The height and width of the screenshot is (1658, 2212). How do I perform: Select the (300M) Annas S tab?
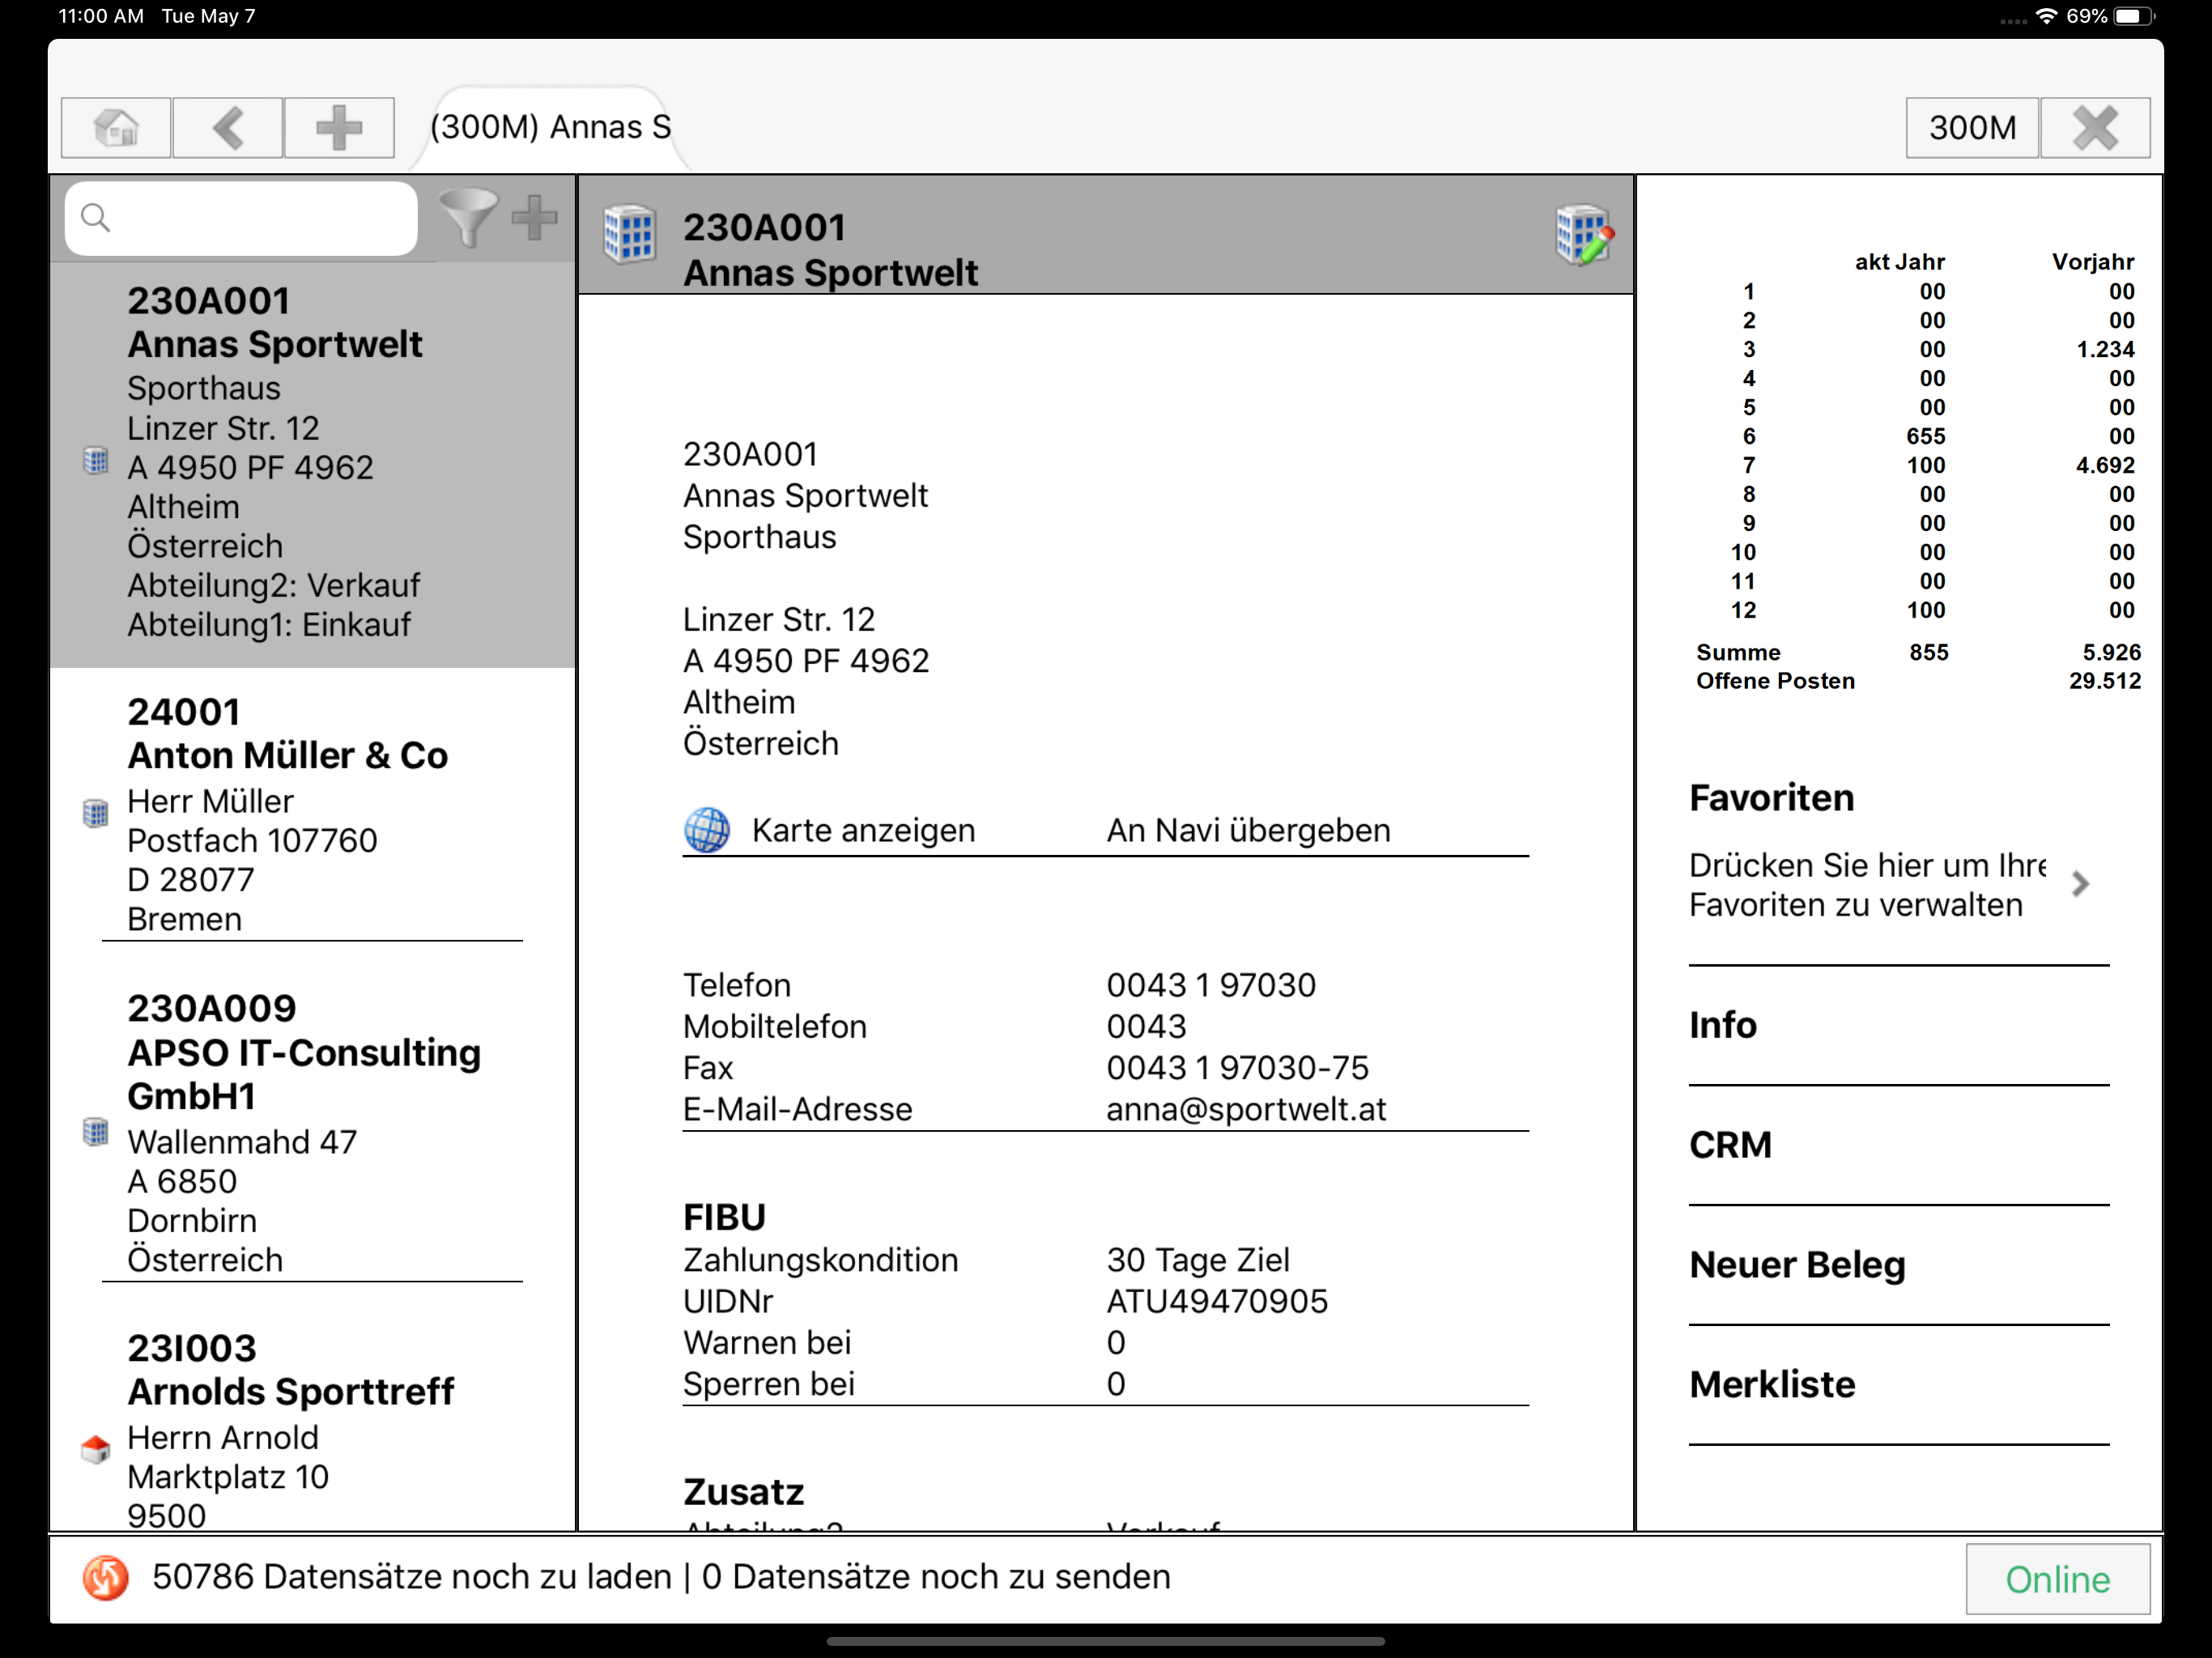550,127
